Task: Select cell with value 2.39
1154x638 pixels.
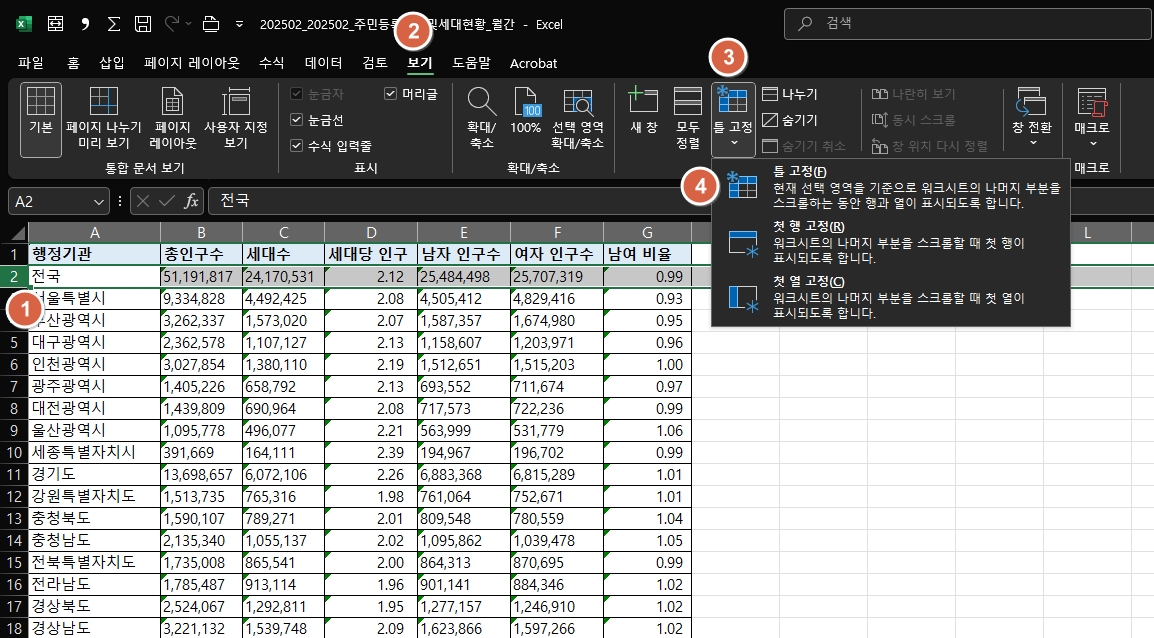Action: tap(371, 453)
